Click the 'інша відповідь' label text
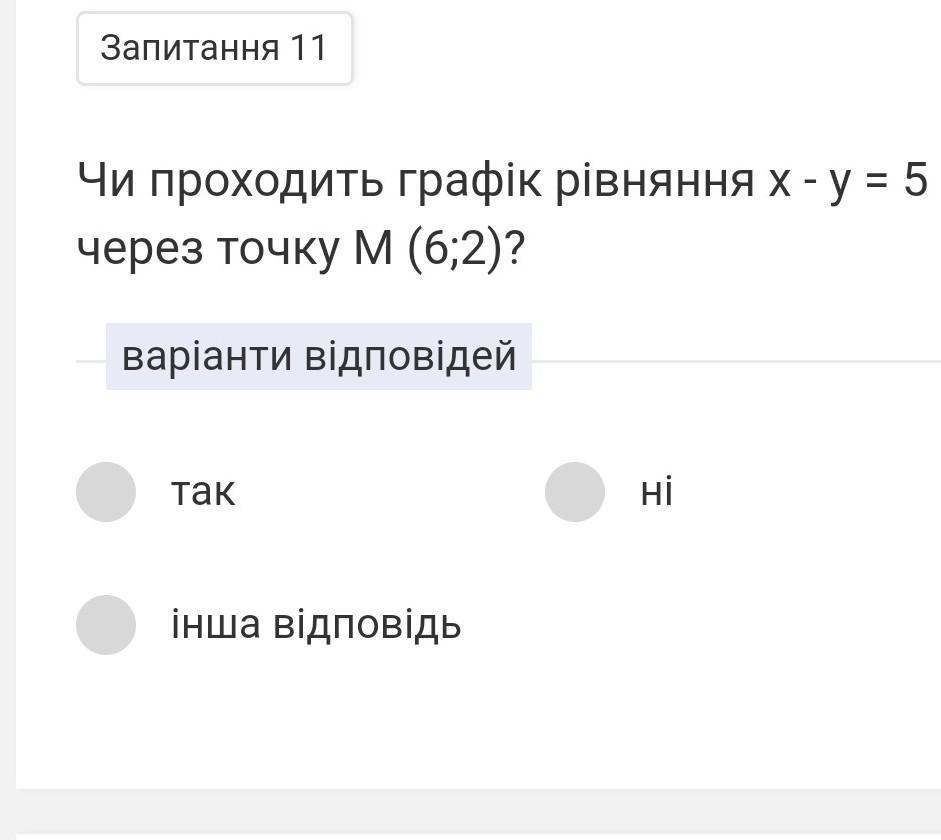941x840 pixels. point(316,625)
